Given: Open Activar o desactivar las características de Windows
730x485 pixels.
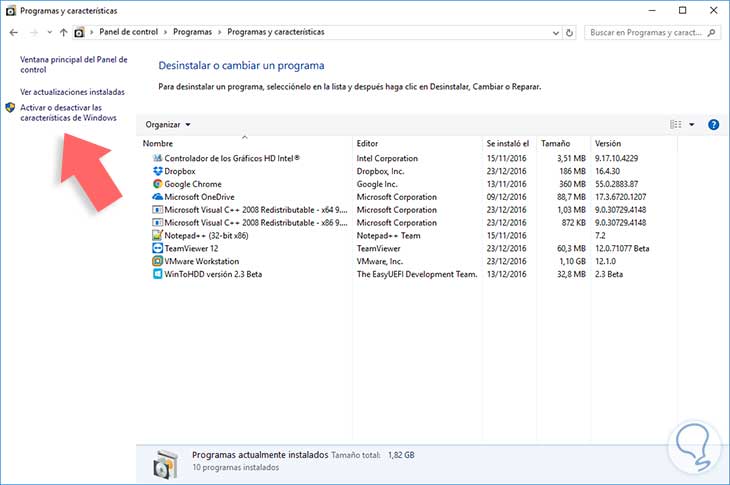Looking at the screenshot, I should tap(68, 113).
